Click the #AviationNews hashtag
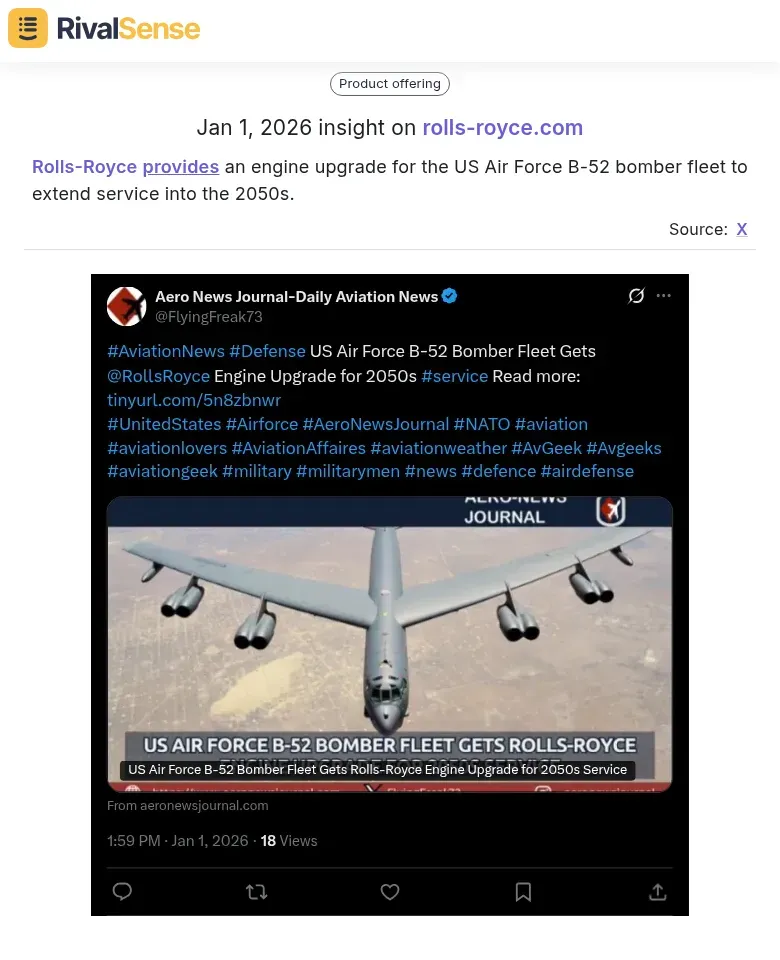 [166, 351]
